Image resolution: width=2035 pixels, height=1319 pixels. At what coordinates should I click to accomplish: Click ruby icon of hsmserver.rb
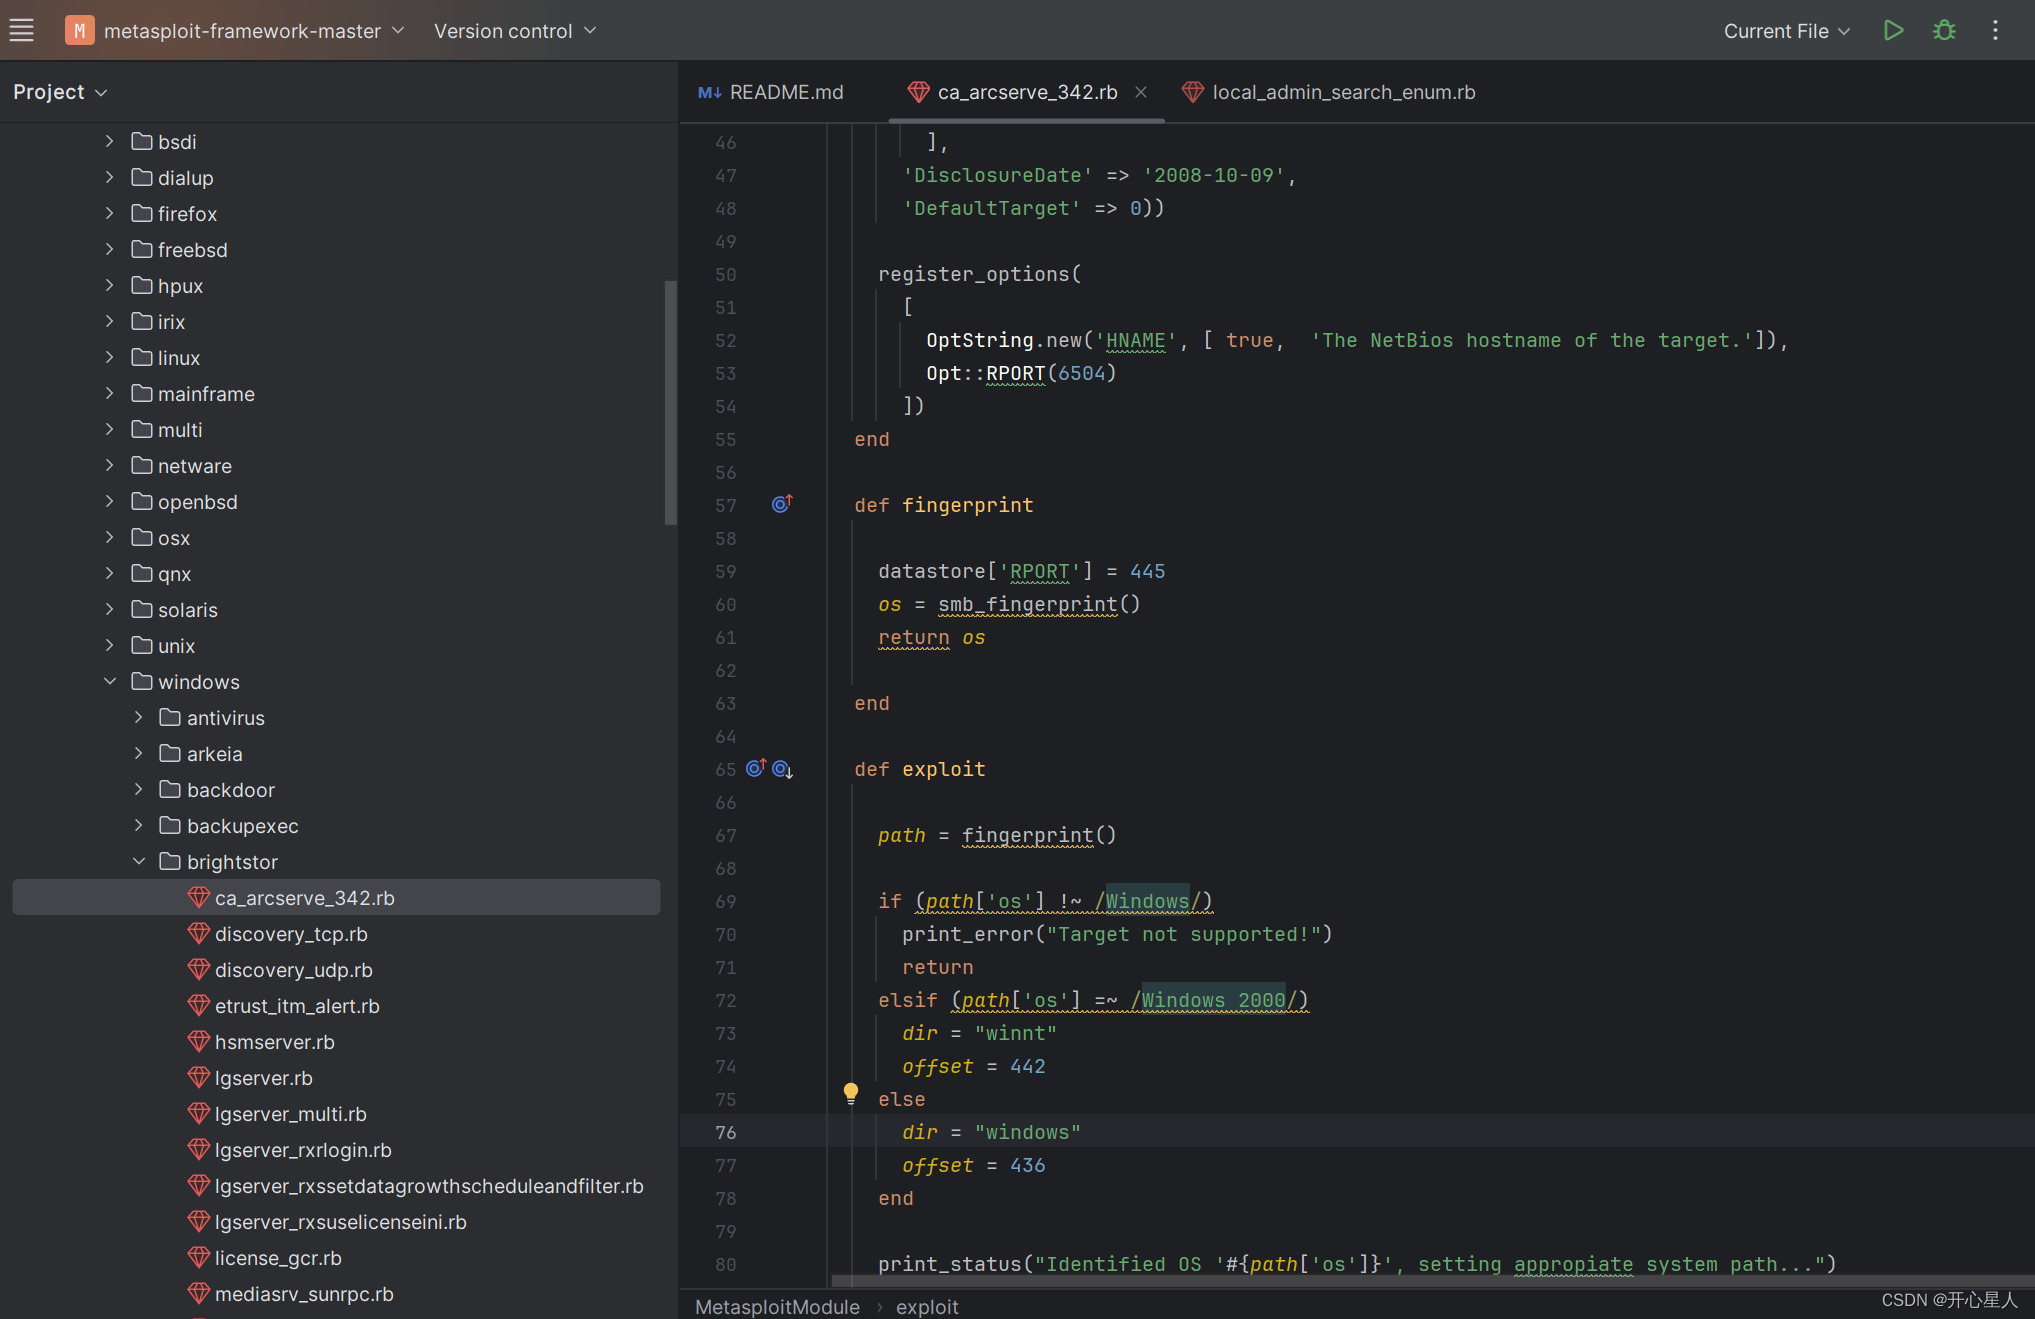tap(198, 1041)
